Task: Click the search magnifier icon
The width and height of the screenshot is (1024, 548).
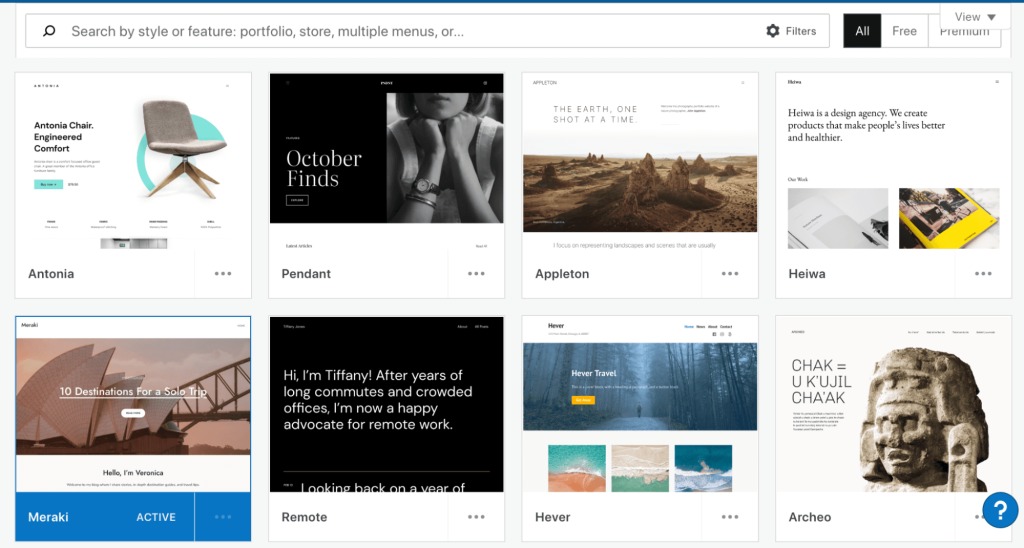Action: (49, 31)
